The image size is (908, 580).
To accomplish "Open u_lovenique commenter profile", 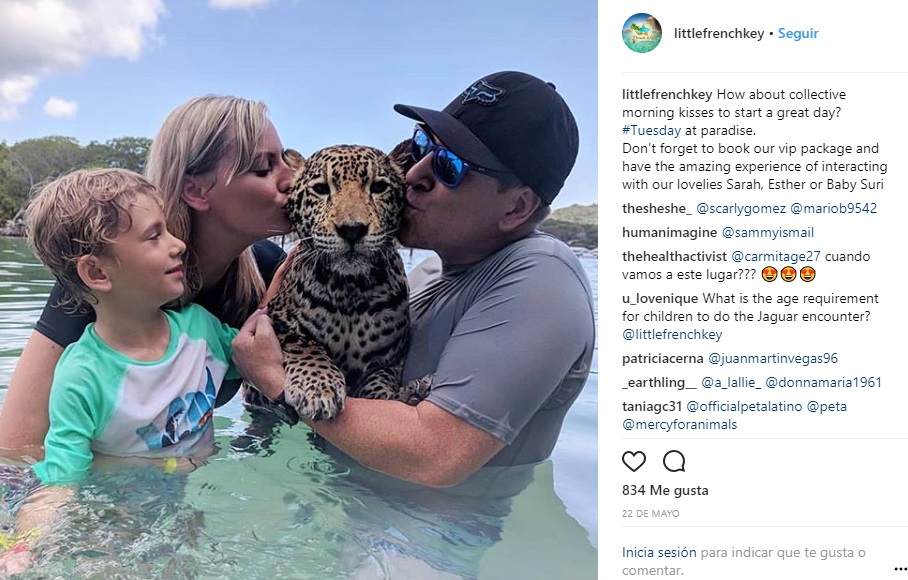I will coord(660,299).
